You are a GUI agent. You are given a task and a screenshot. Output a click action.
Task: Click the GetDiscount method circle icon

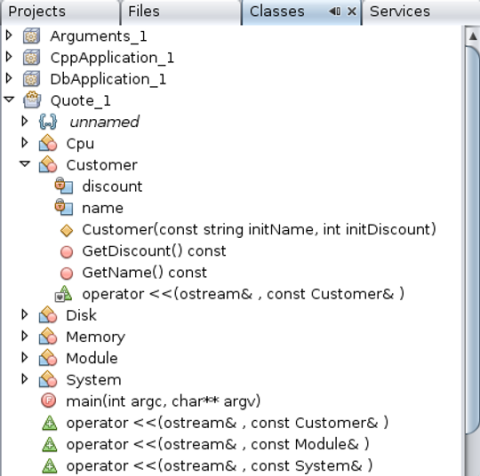67,252
